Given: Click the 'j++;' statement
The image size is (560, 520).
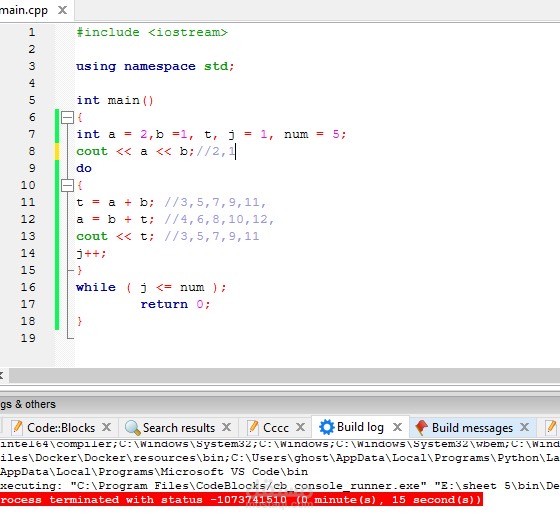Looking at the screenshot, I should coord(91,254).
